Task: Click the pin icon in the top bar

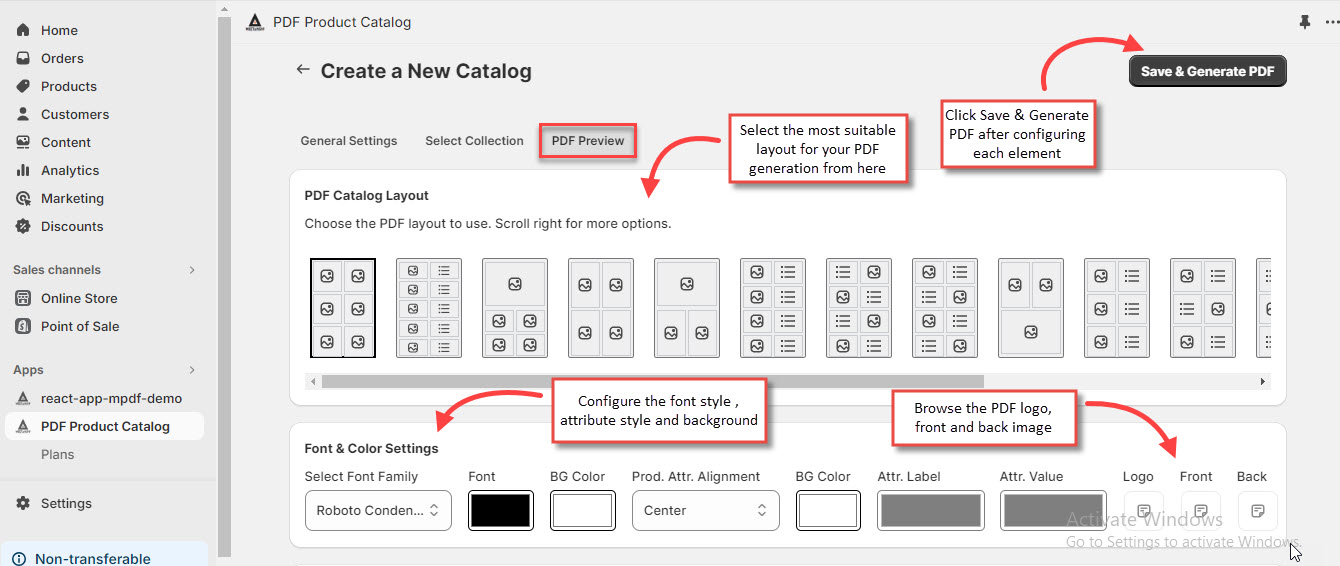Action: coord(1304,22)
